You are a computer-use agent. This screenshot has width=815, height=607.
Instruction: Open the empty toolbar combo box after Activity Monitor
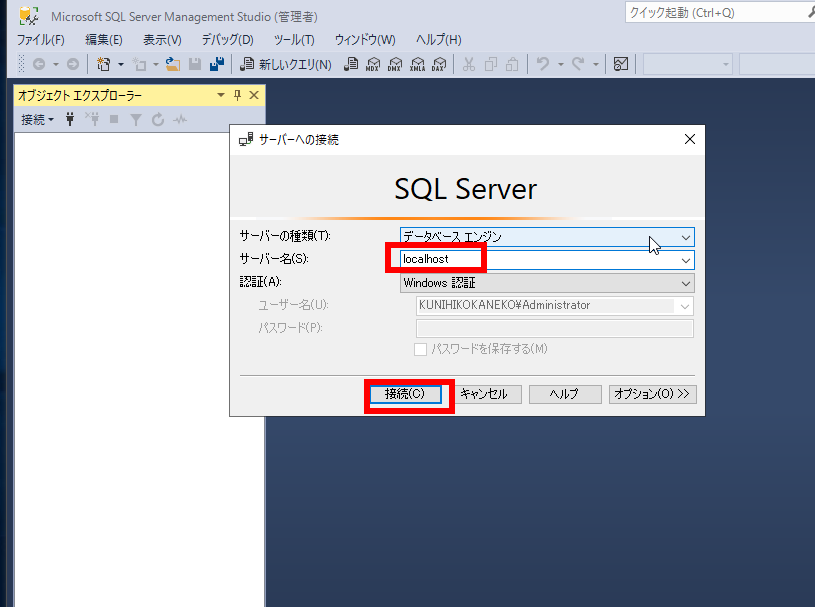click(x=688, y=64)
